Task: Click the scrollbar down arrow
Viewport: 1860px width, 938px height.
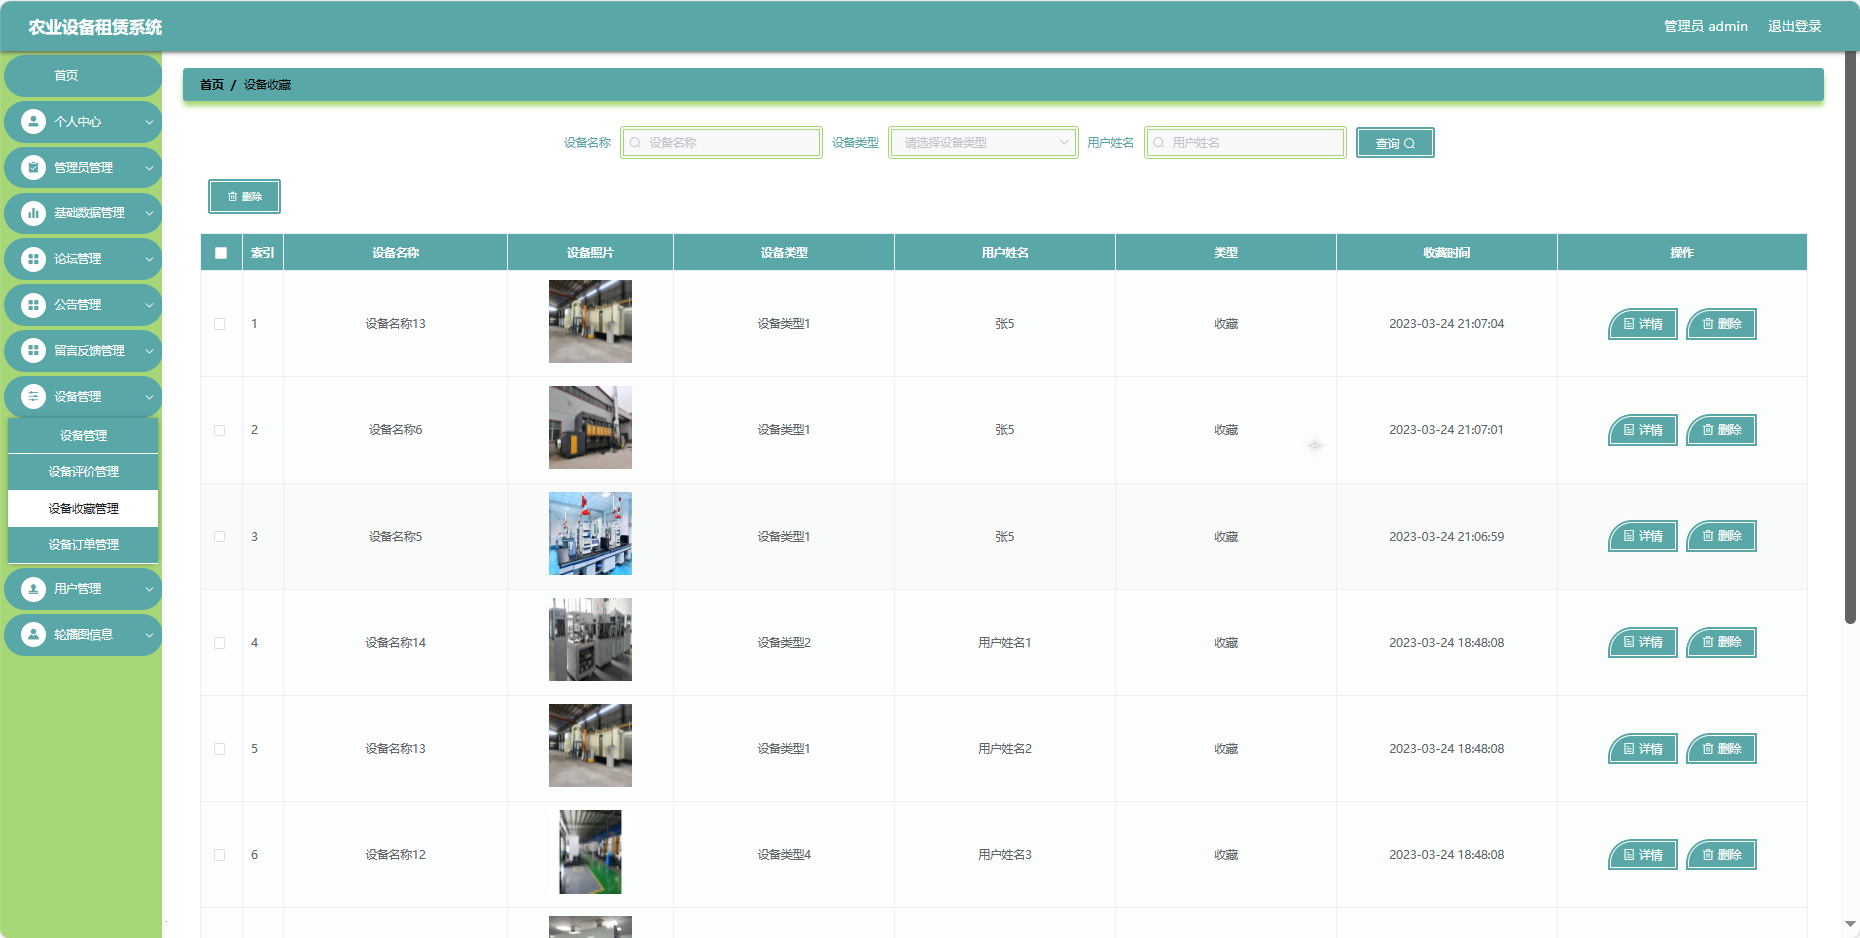Action: click(1851, 925)
